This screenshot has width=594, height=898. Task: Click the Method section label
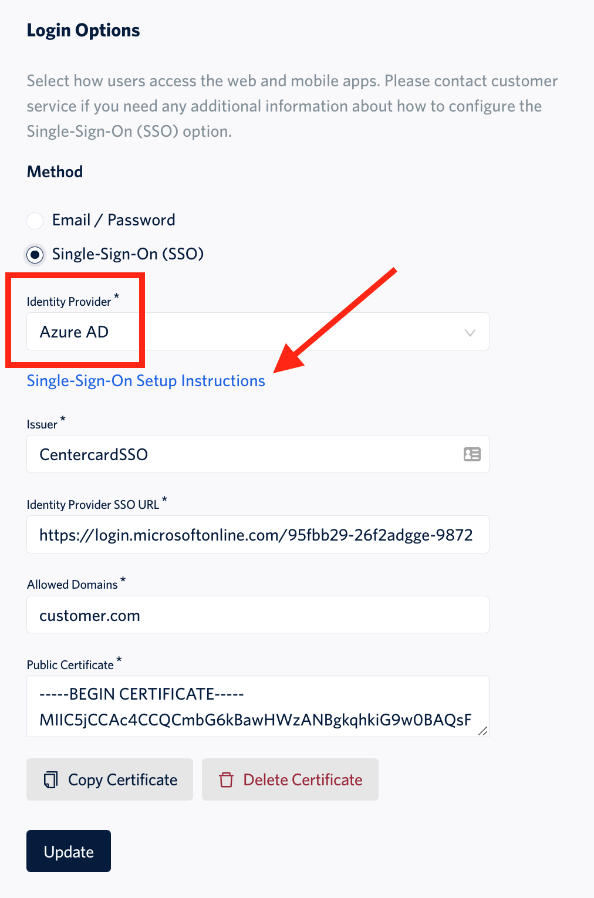pyautogui.click(x=54, y=171)
